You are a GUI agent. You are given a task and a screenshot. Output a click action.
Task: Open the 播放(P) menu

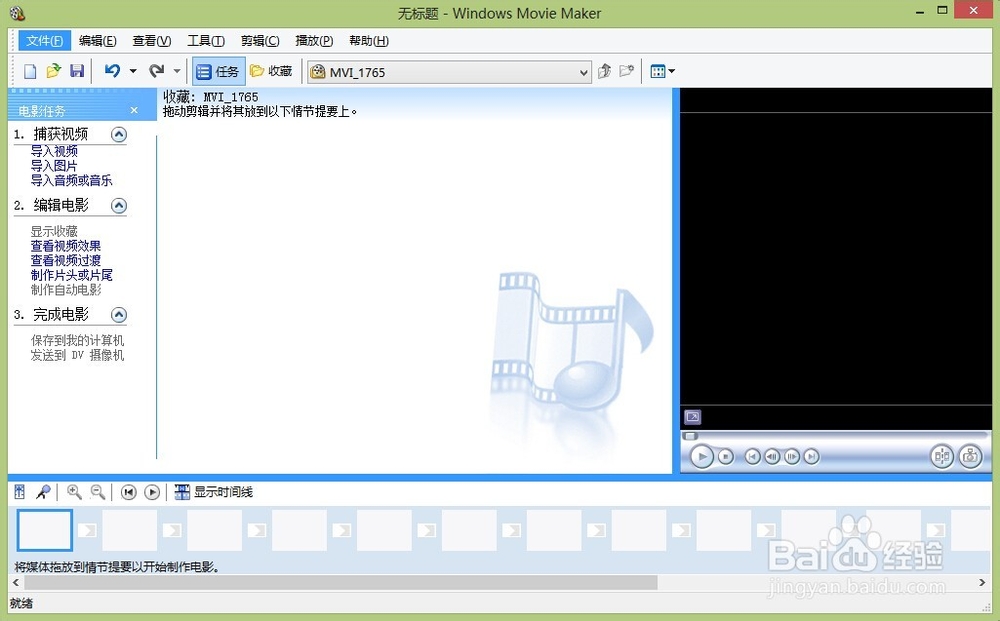click(x=314, y=41)
